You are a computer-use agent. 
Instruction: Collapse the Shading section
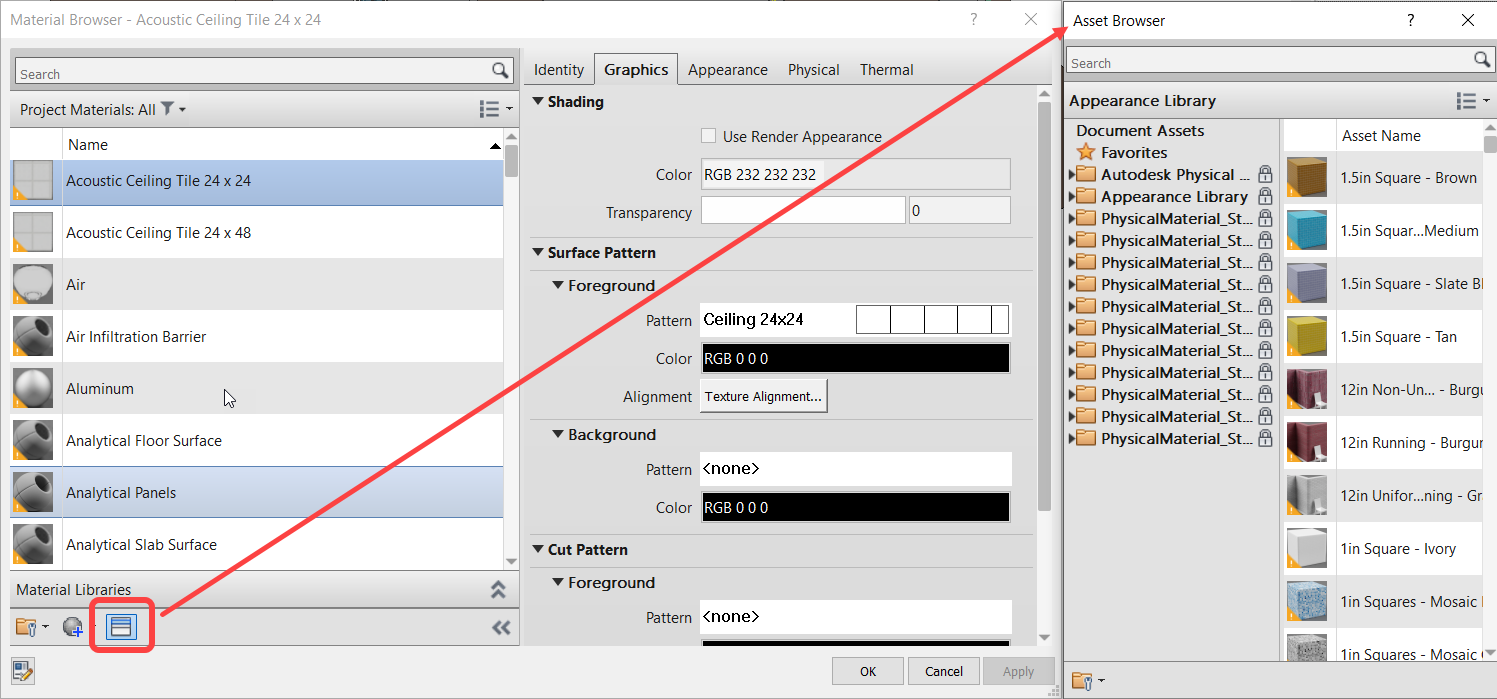pos(538,101)
